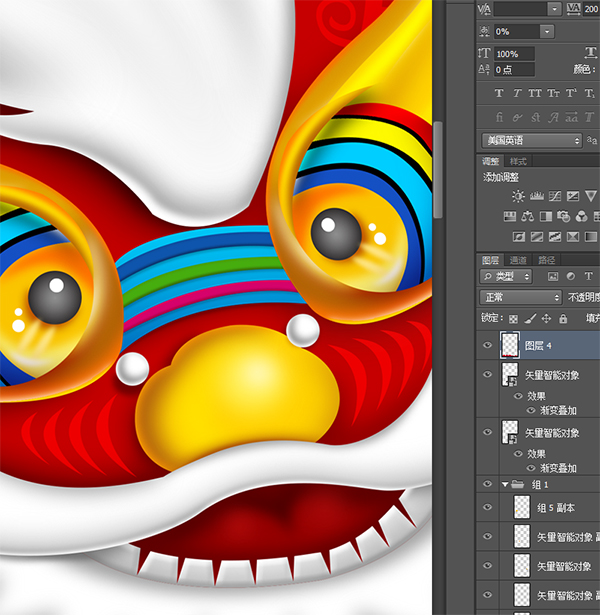Open the 正常 blend mode dropdown
This screenshot has width=600, height=615.
click(521, 298)
